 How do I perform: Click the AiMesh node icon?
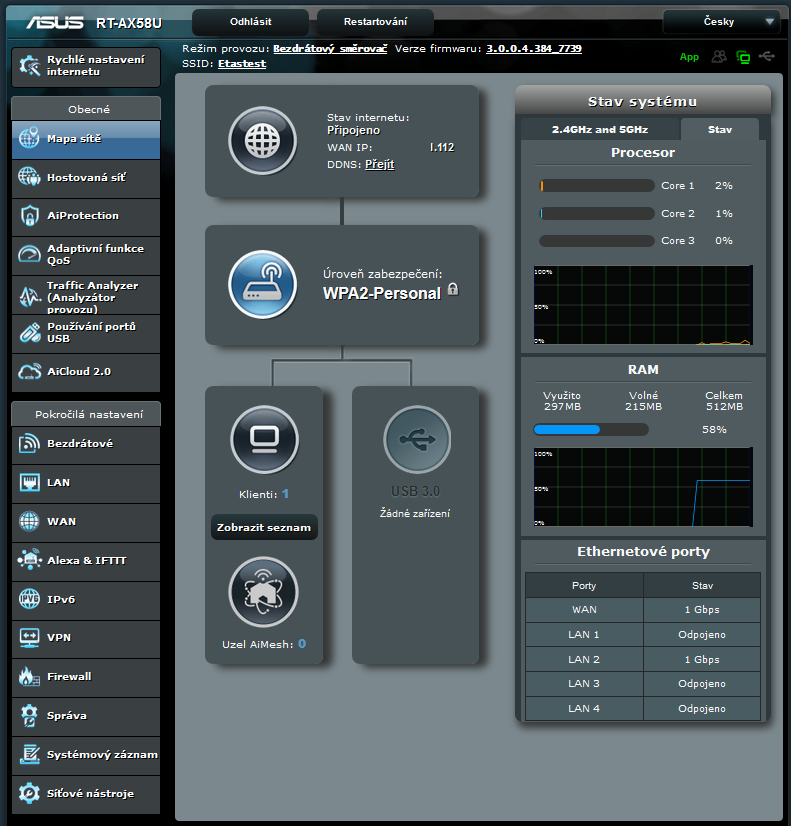[x=264, y=592]
